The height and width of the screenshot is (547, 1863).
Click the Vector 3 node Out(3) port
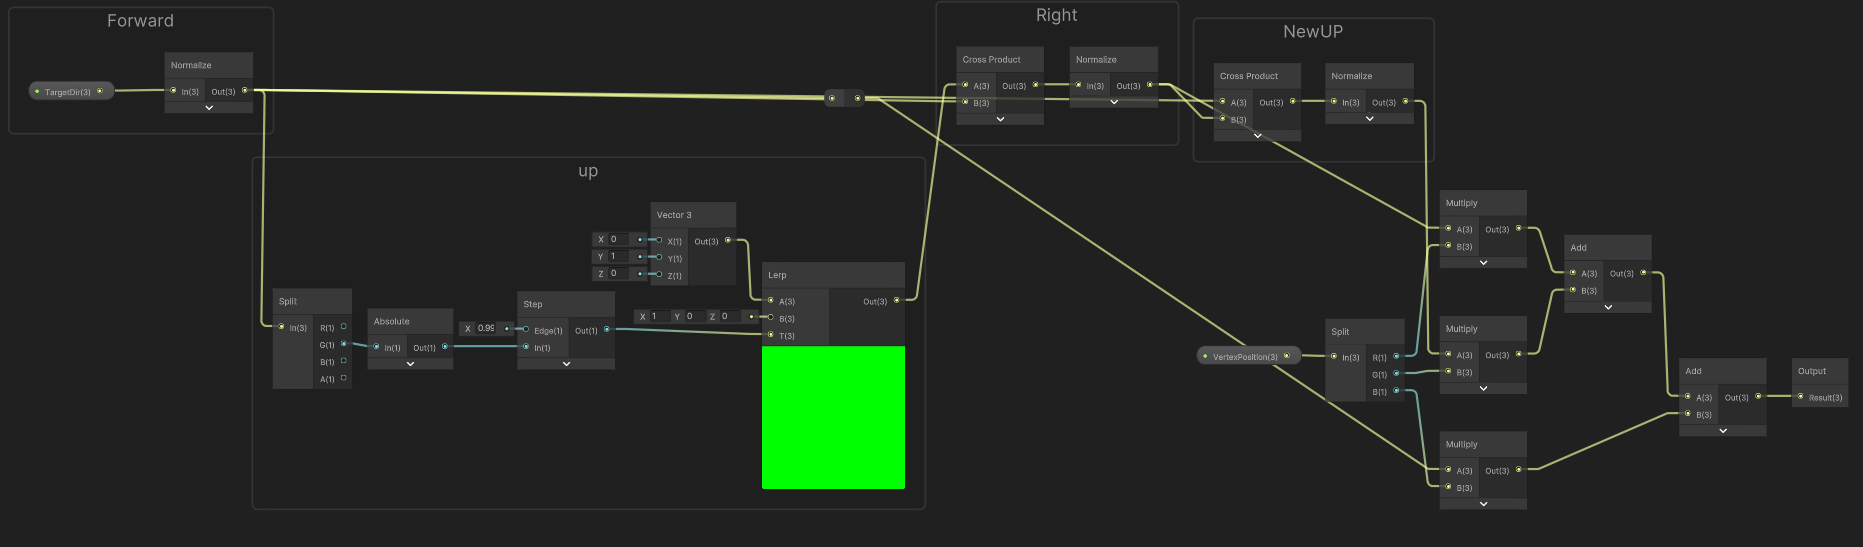tap(727, 240)
